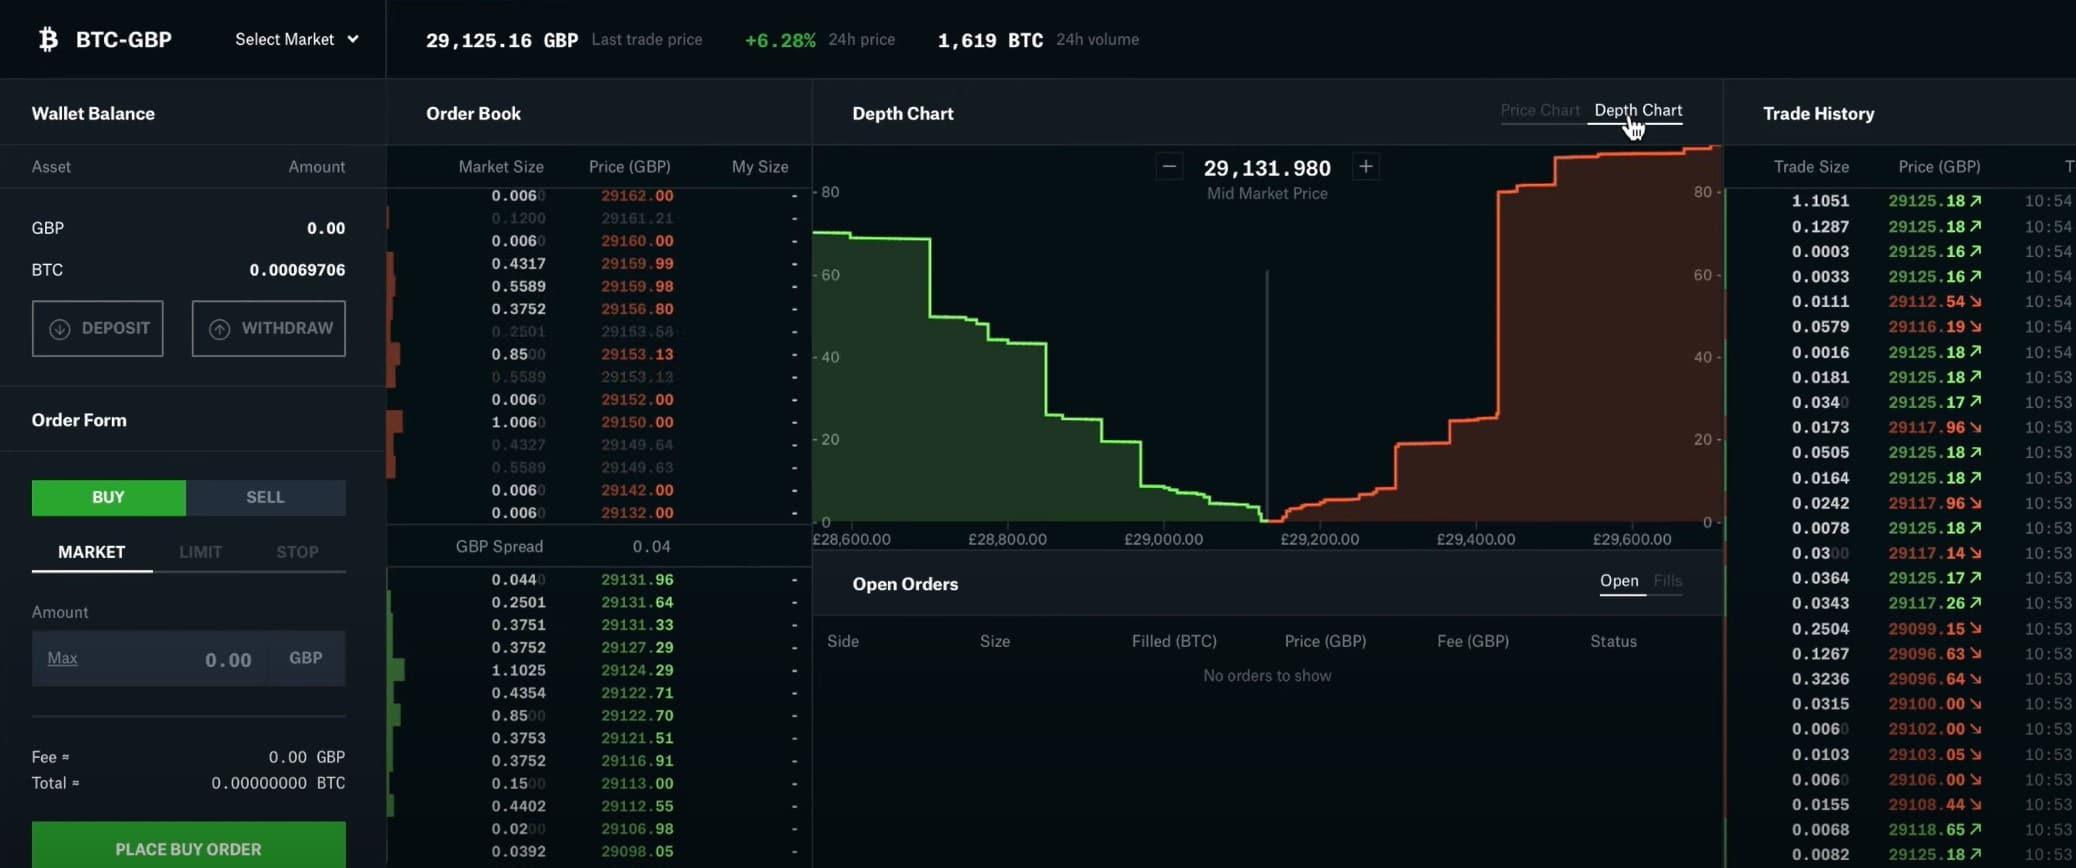Click trade history price 29099.15
This screenshot has height=868, width=2076.
click(x=1927, y=629)
